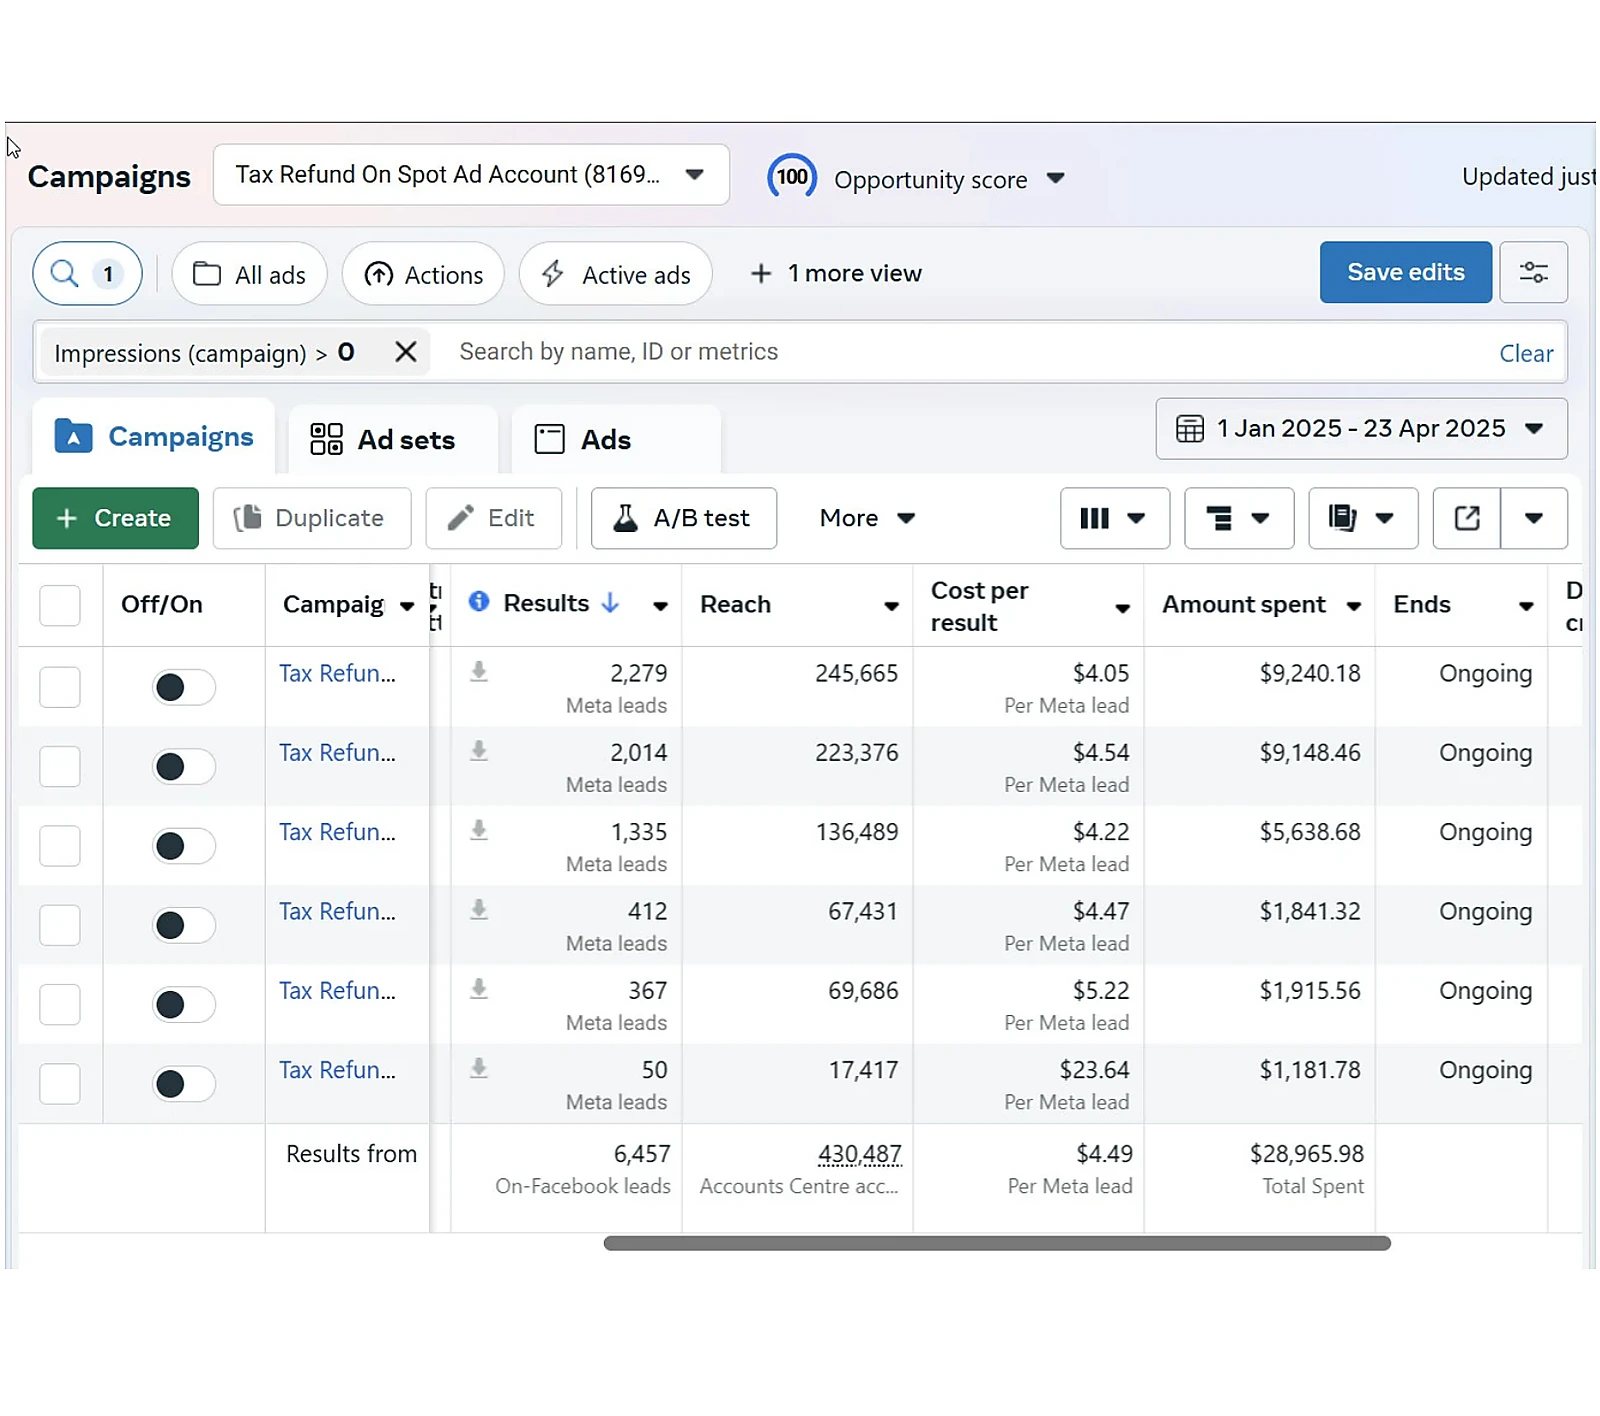Open the Reach column dropdown
1600x1416 pixels.
coord(891,606)
